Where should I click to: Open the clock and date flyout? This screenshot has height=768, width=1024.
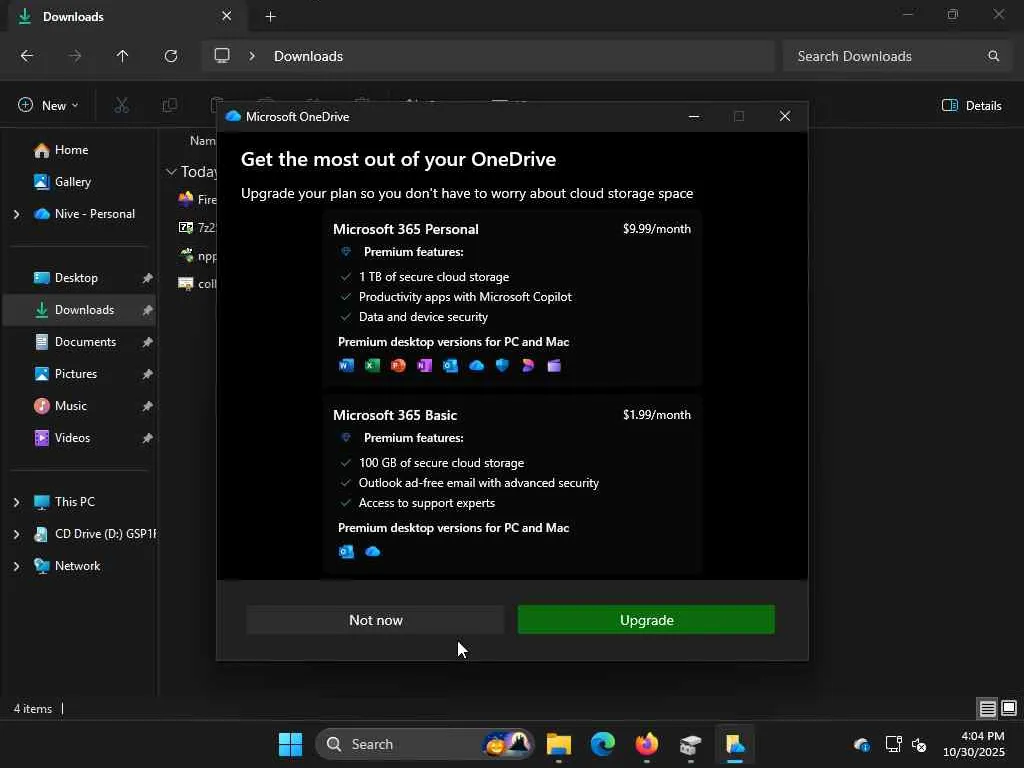(973, 744)
